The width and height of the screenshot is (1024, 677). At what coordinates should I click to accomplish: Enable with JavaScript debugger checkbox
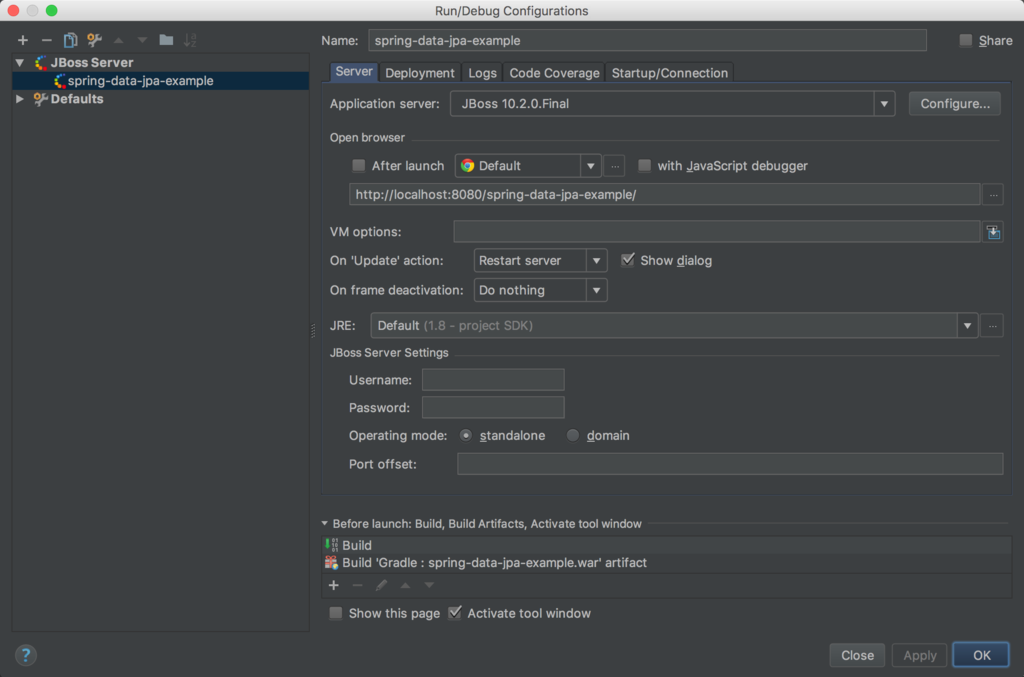click(x=645, y=166)
